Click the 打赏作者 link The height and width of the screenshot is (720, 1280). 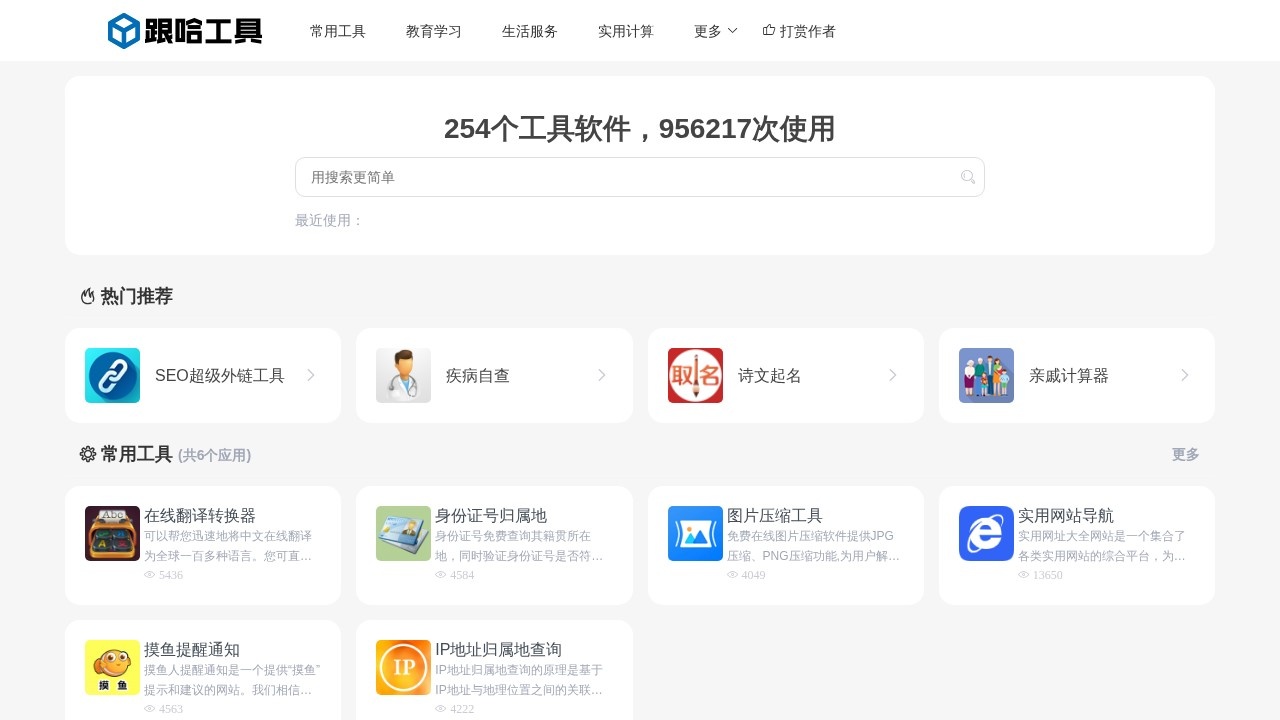tap(799, 31)
